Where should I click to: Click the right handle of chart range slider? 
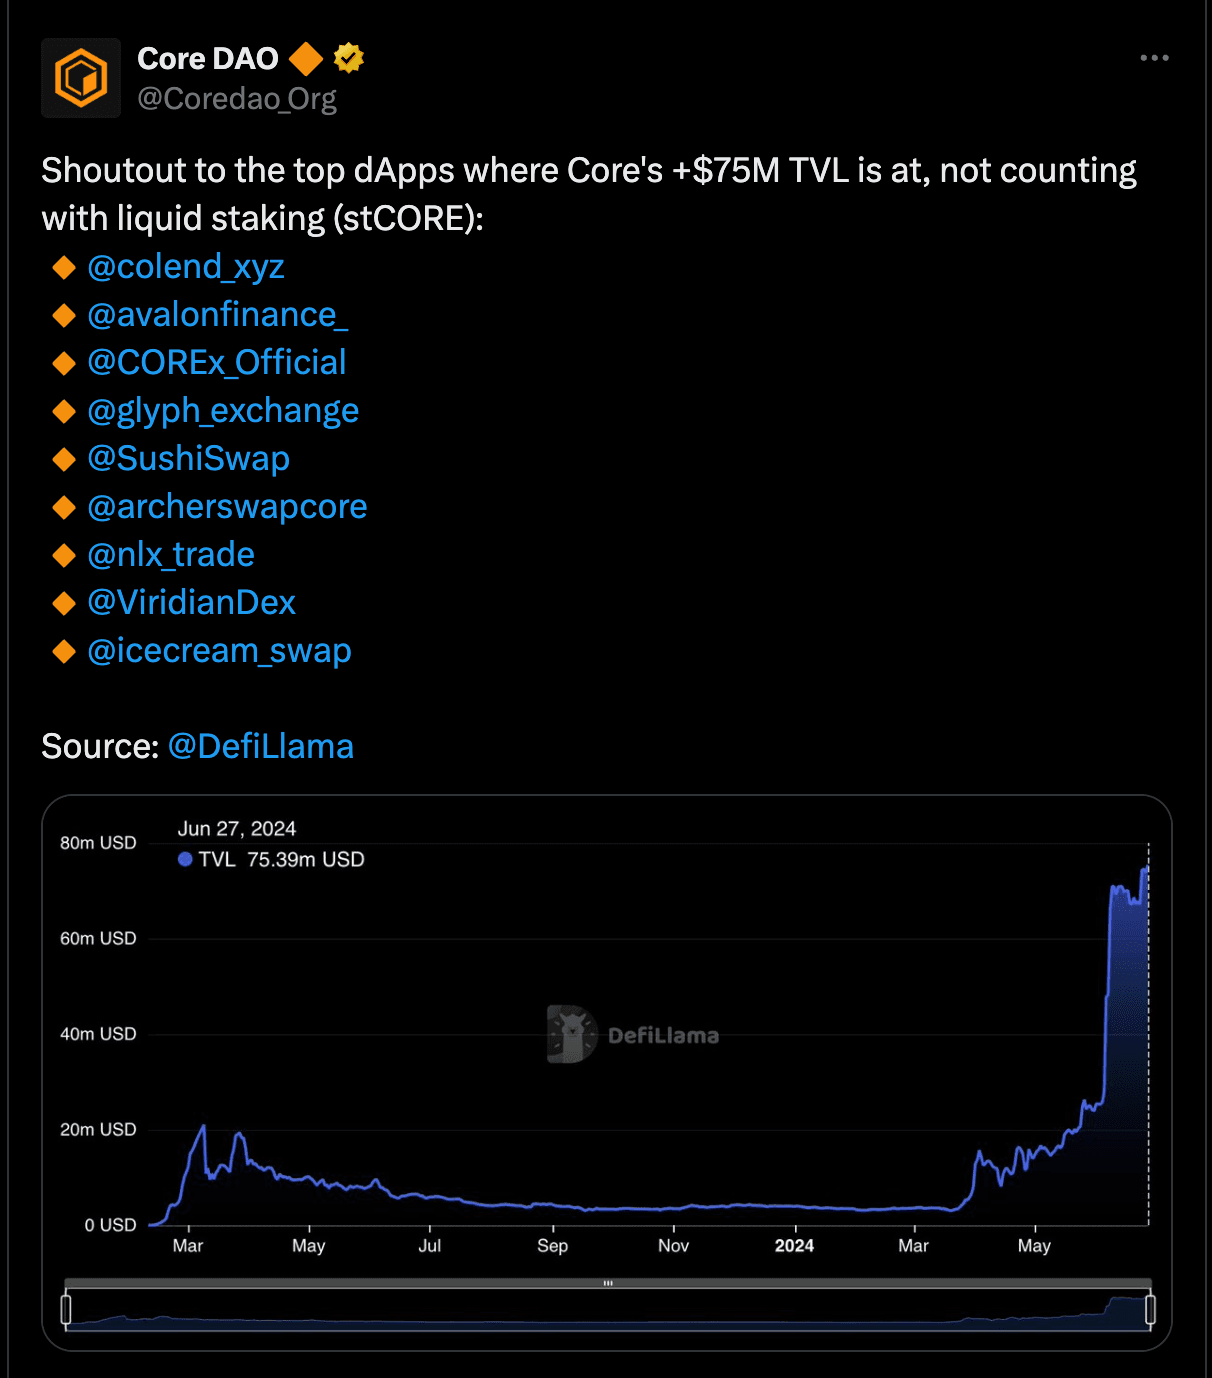(1150, 1309)
